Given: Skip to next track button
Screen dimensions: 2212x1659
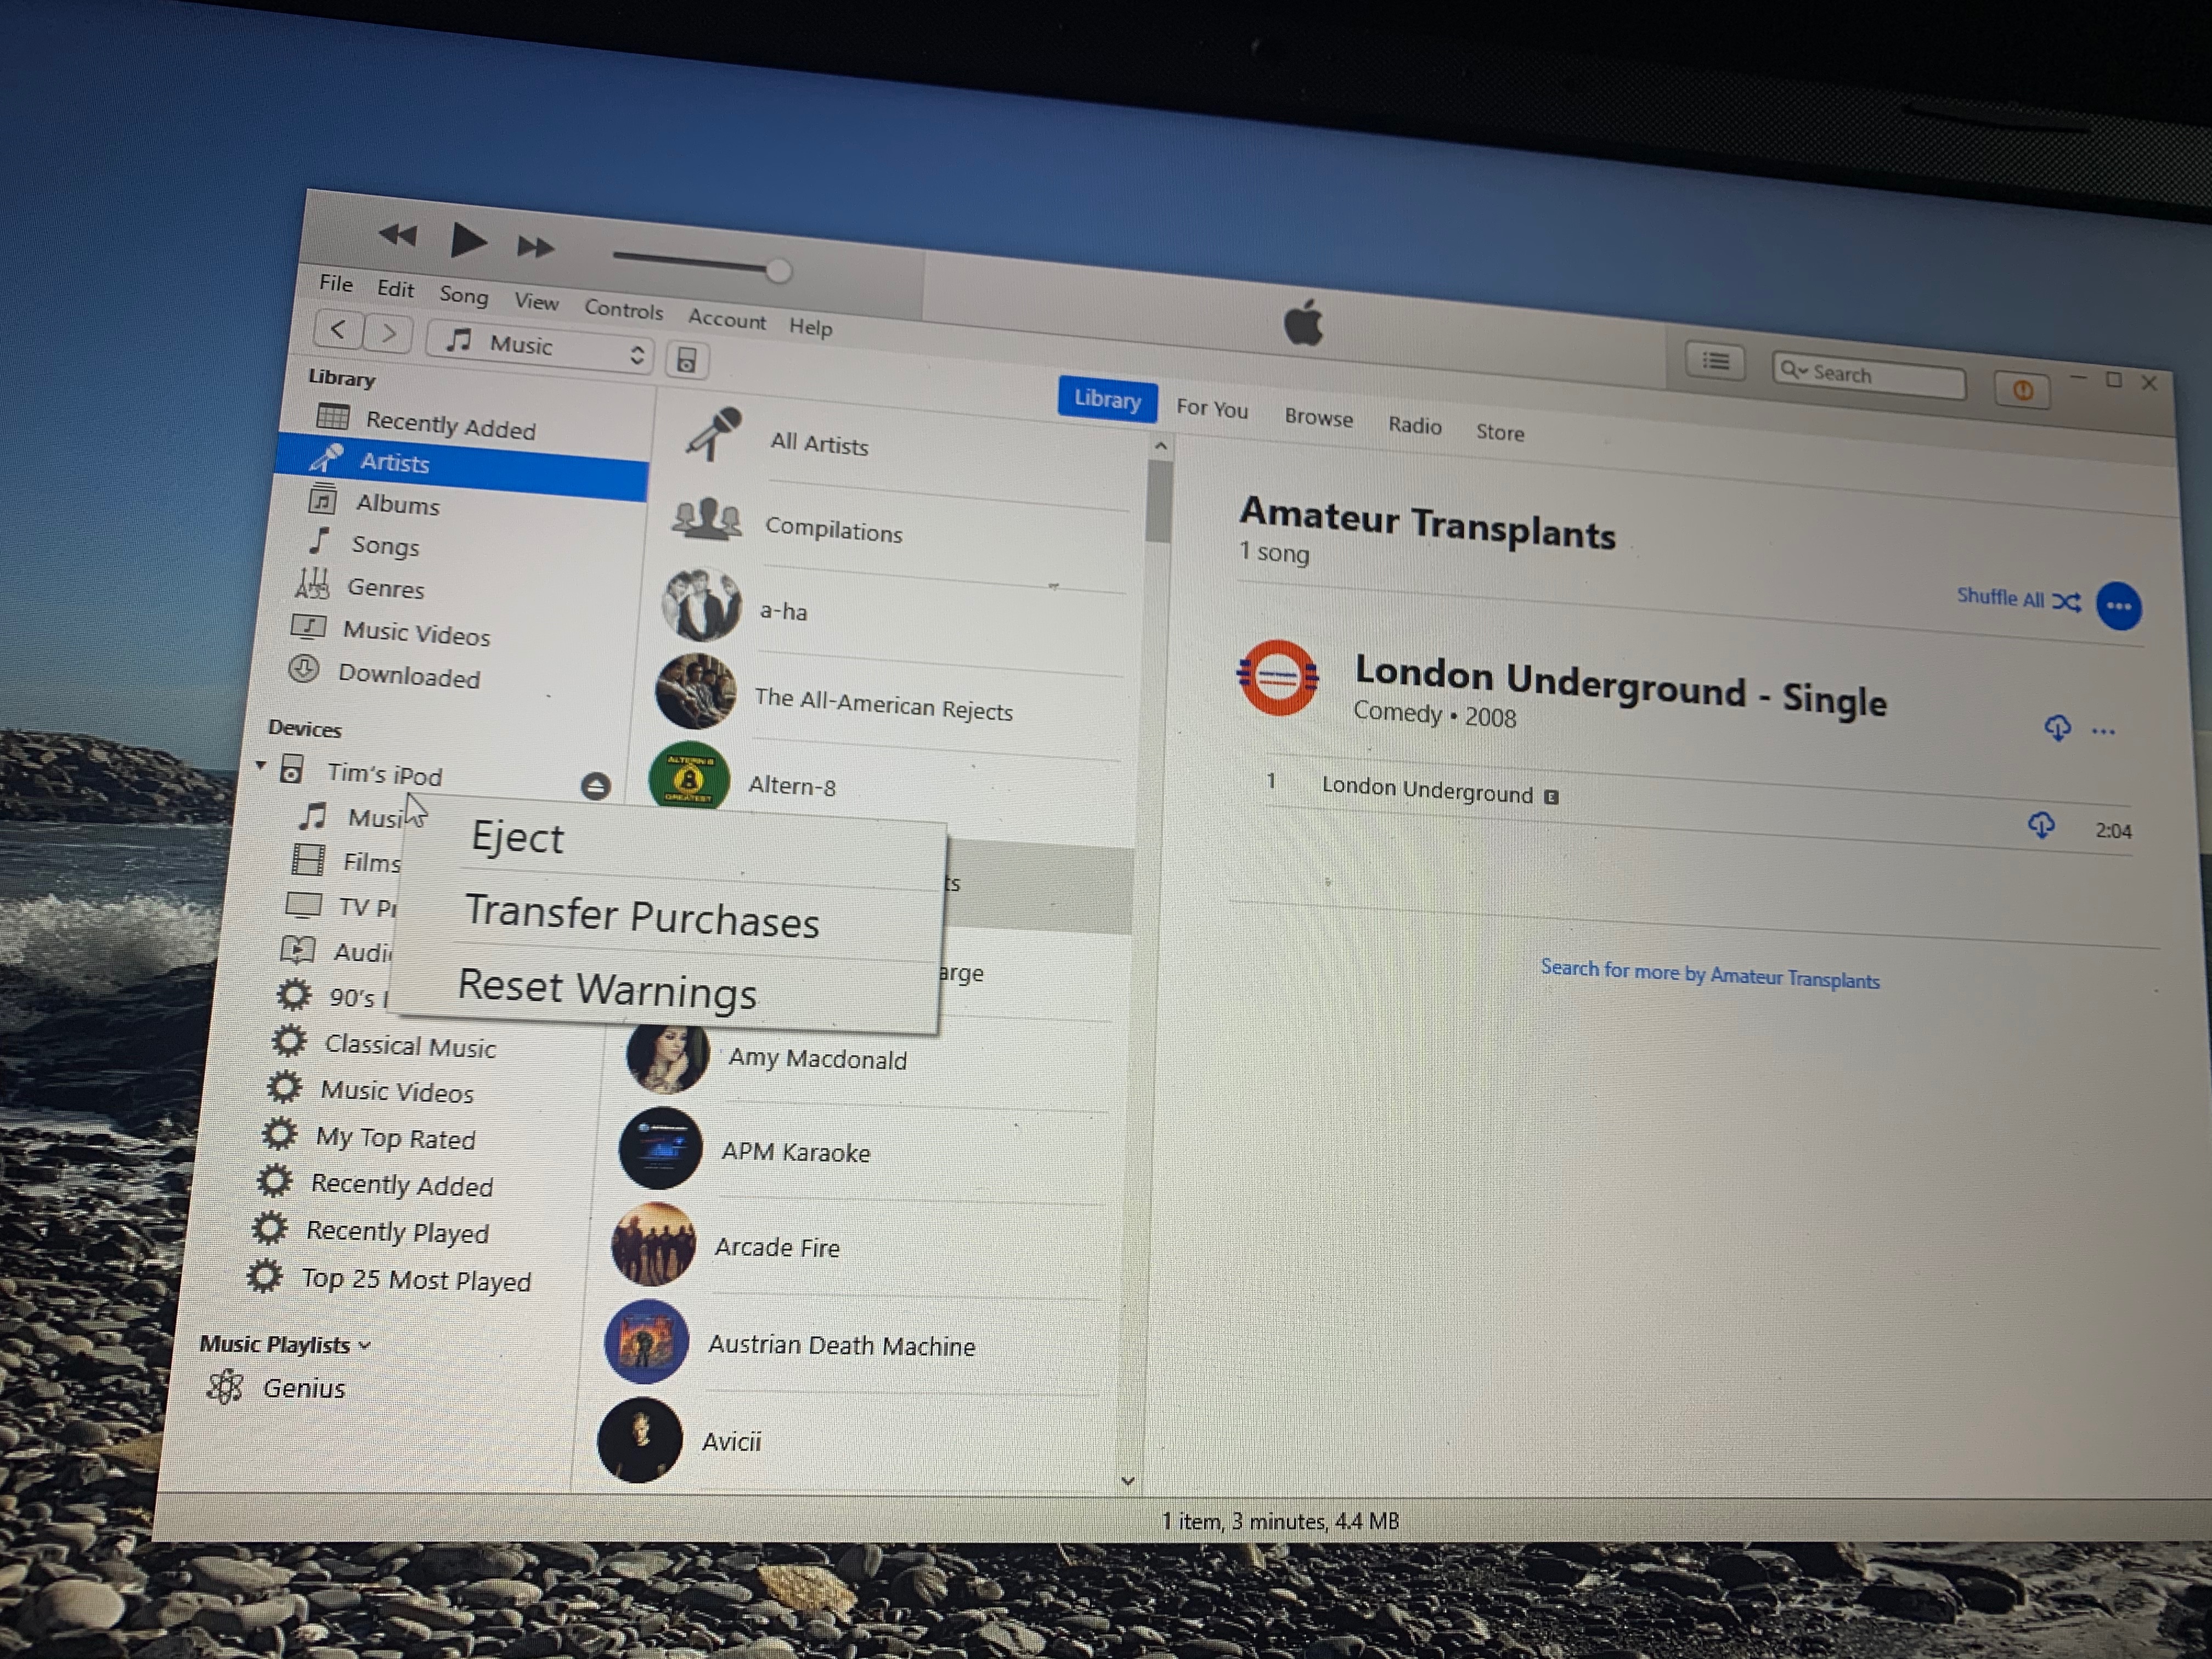Looking at the screenshot, I should pos(535,247).
